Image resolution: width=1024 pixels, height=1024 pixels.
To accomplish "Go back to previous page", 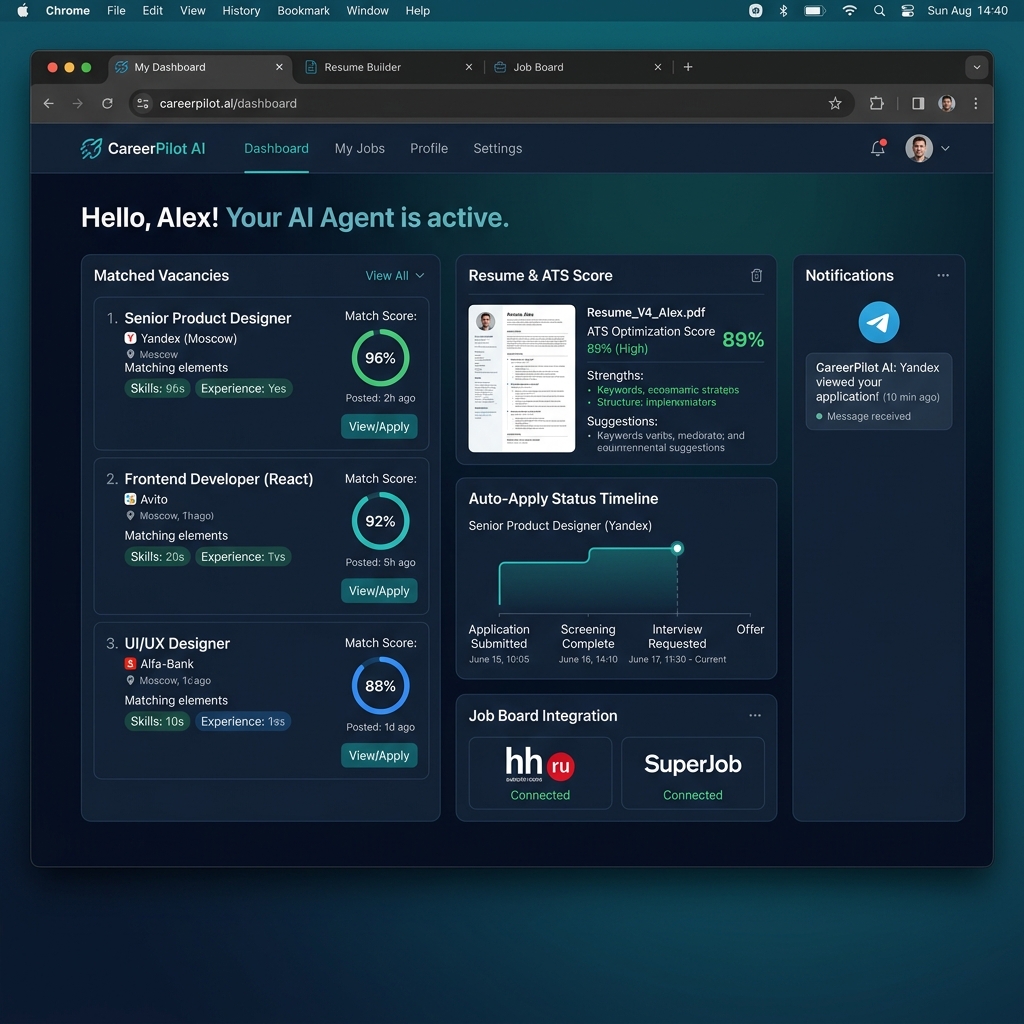I will point(48,103).
